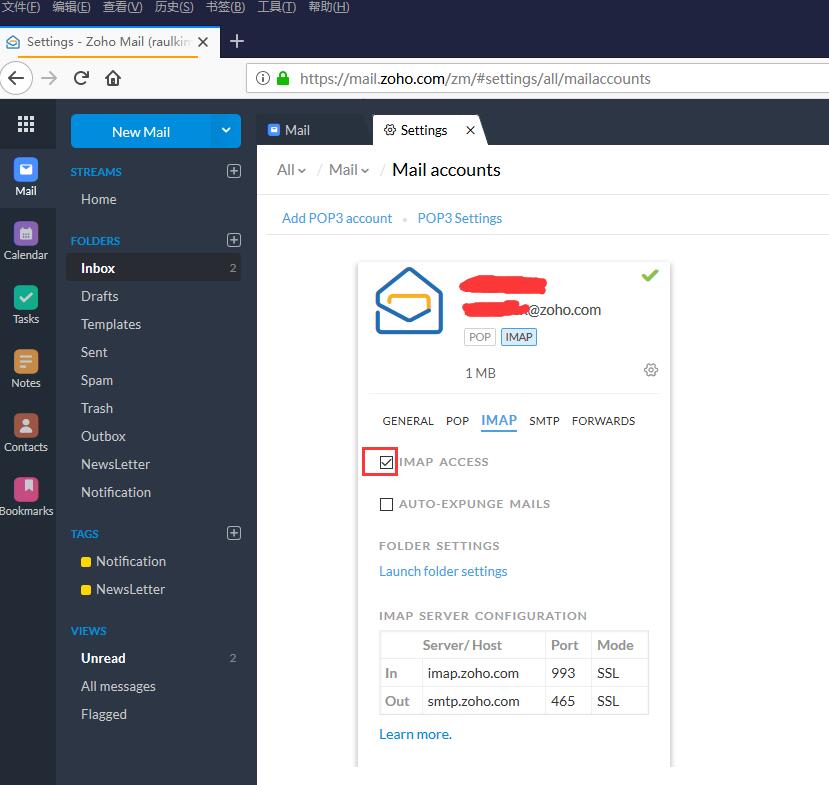Click the browser back arrow
This screenshot has width=829, height=785.
(16, 78)
